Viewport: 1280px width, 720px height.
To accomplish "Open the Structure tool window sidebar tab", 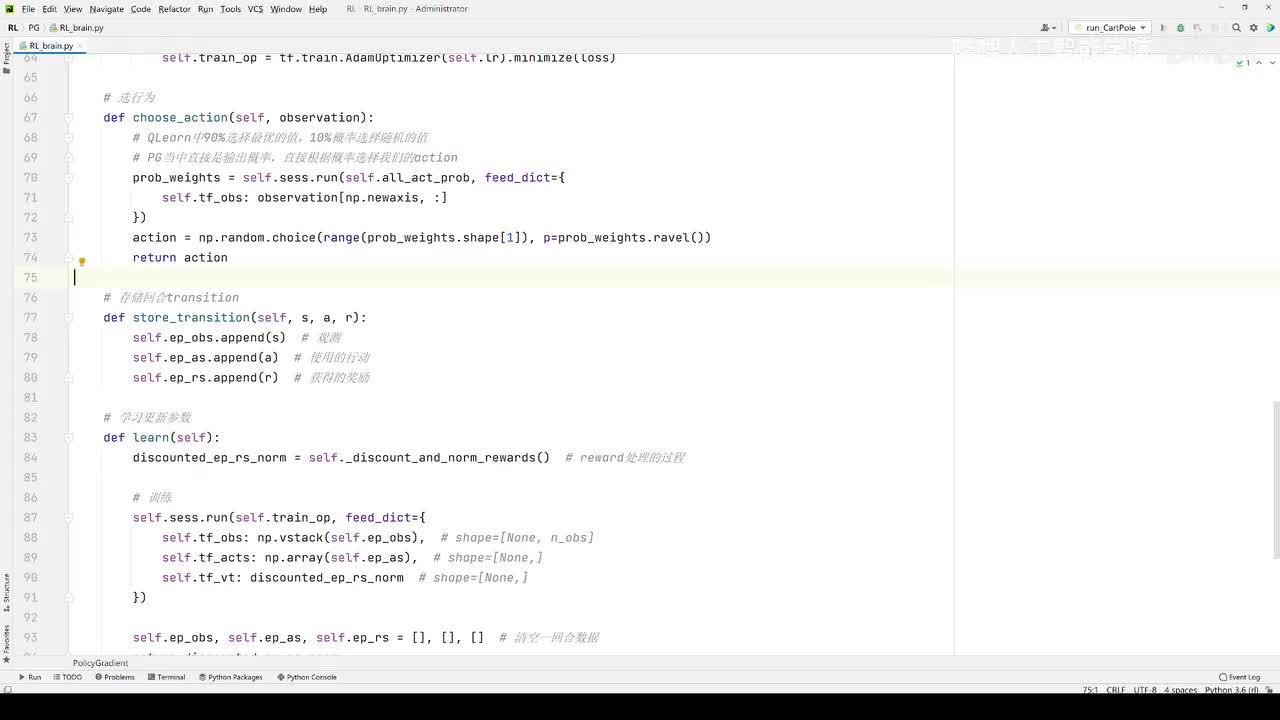I will pos(6,592).
